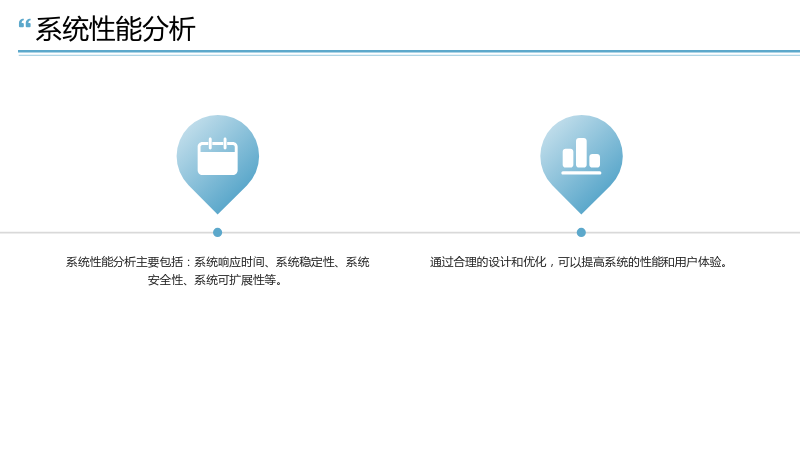Click the words 系统稳定性 in left paragraph
Image resolution: width=800 pixels, height=450 pixels.
point(305,262)
